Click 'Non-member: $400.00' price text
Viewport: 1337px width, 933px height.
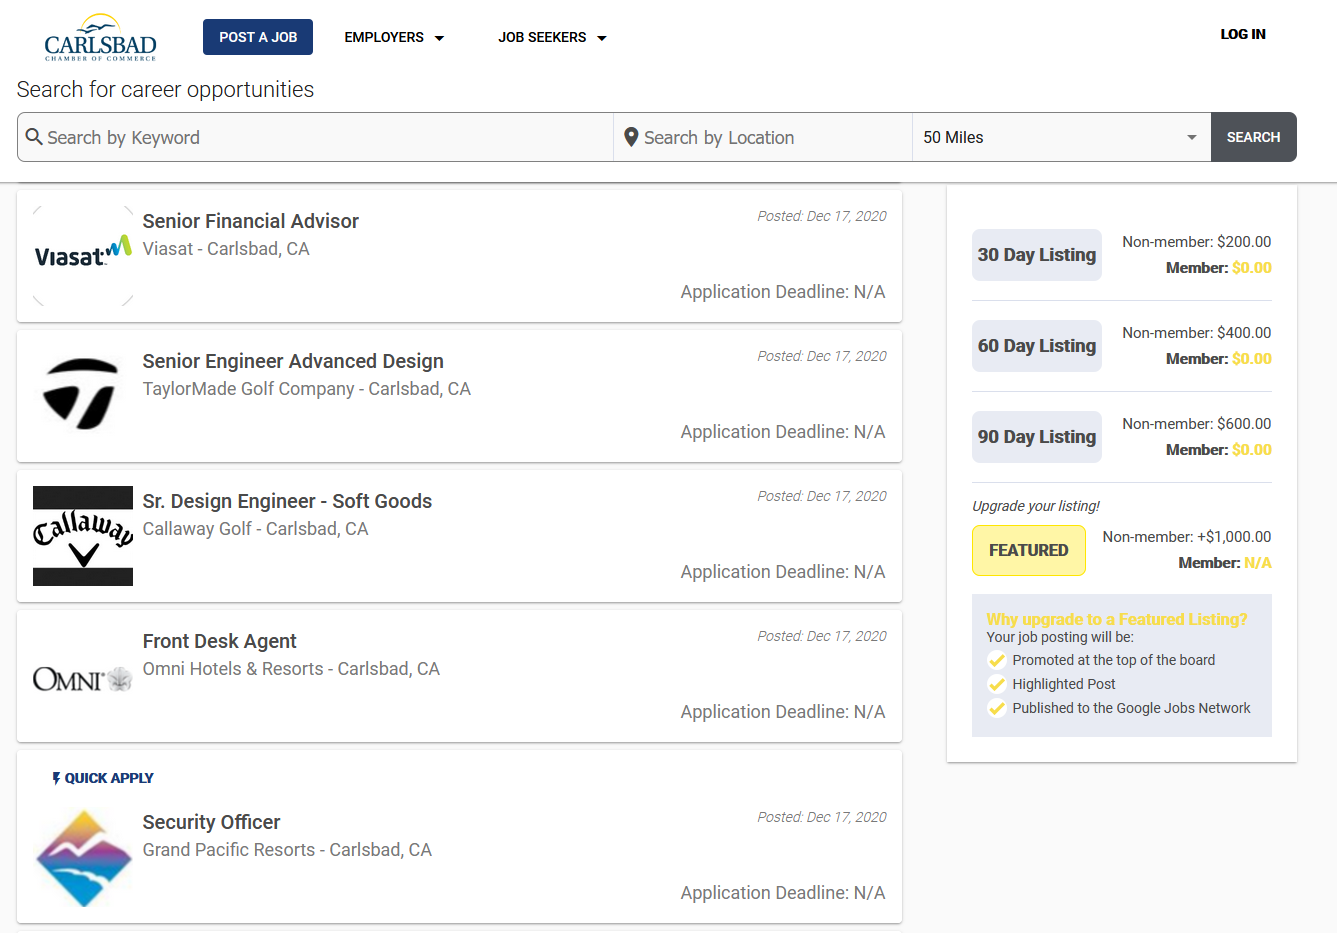(x=1197, y=333)
